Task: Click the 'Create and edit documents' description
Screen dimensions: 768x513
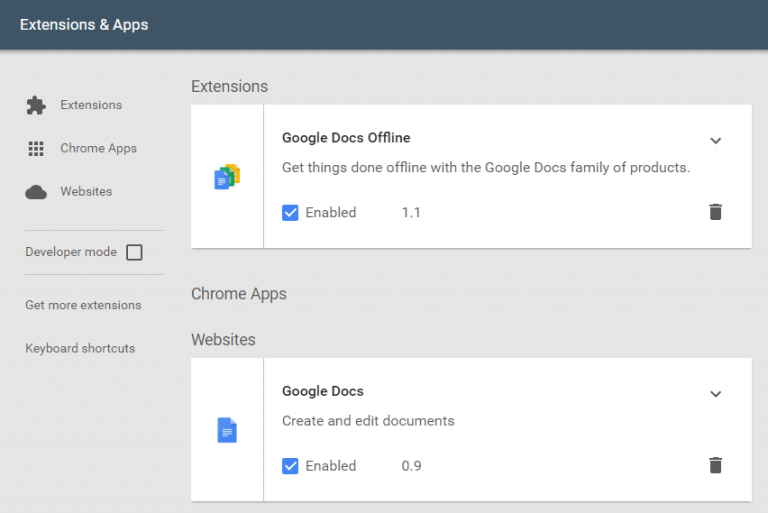Action: pos(368,421)
